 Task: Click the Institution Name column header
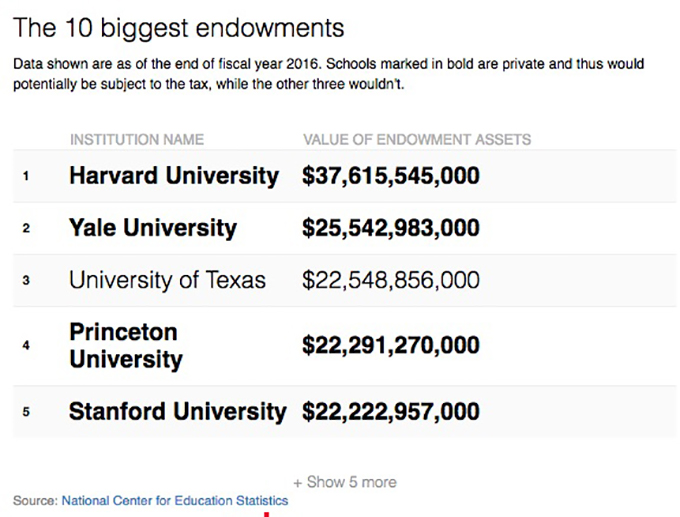pyautogui.click(x=136, y=139)
